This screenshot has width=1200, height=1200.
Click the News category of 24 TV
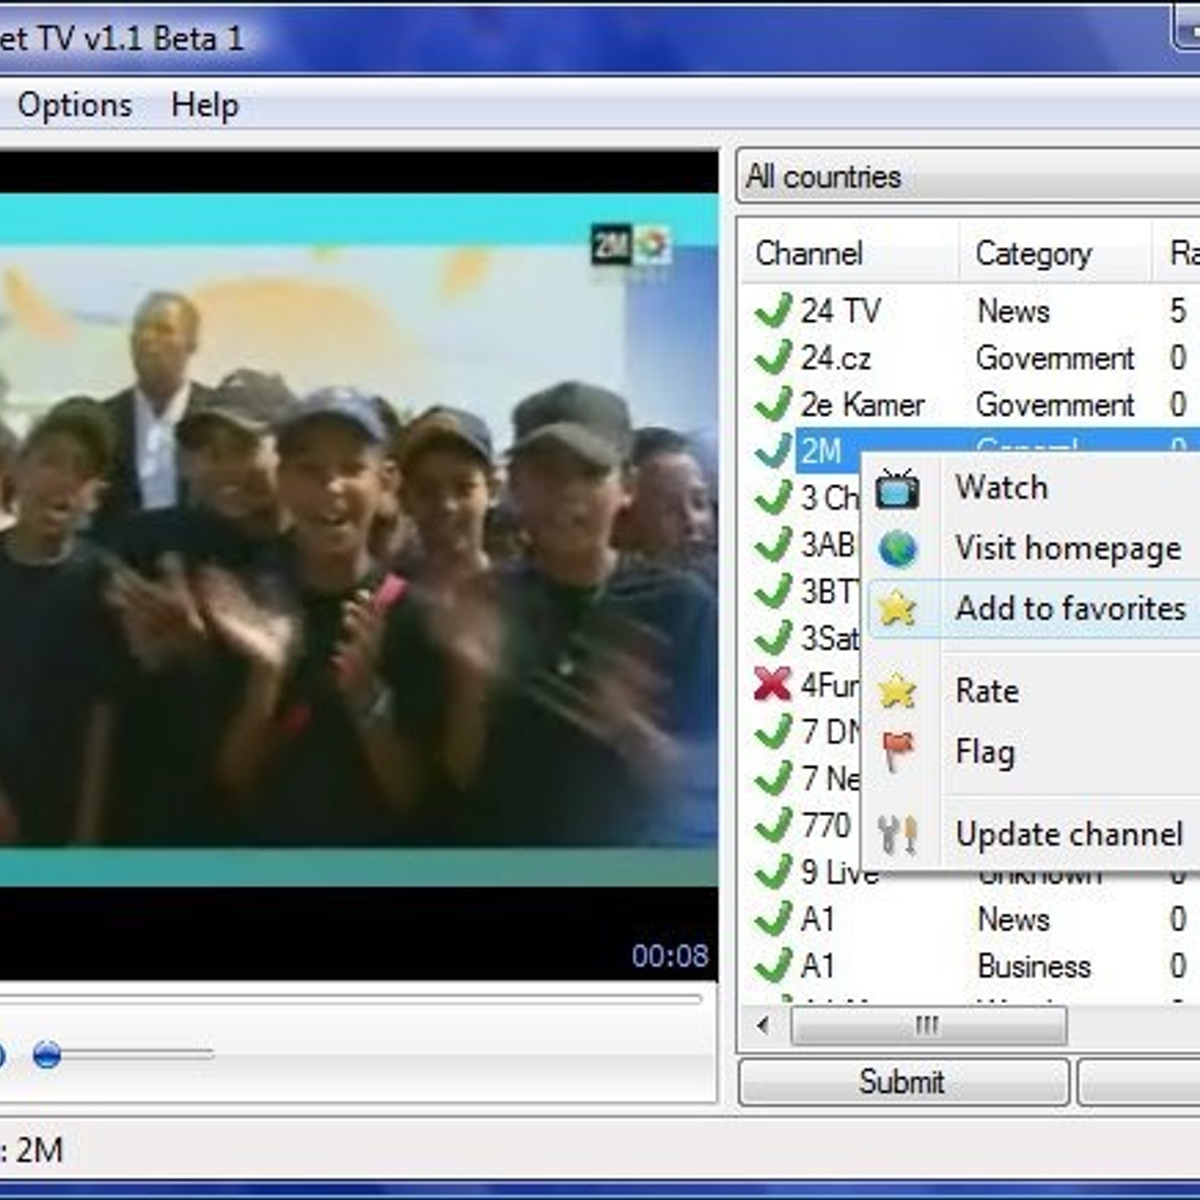tap(1013, 310)
